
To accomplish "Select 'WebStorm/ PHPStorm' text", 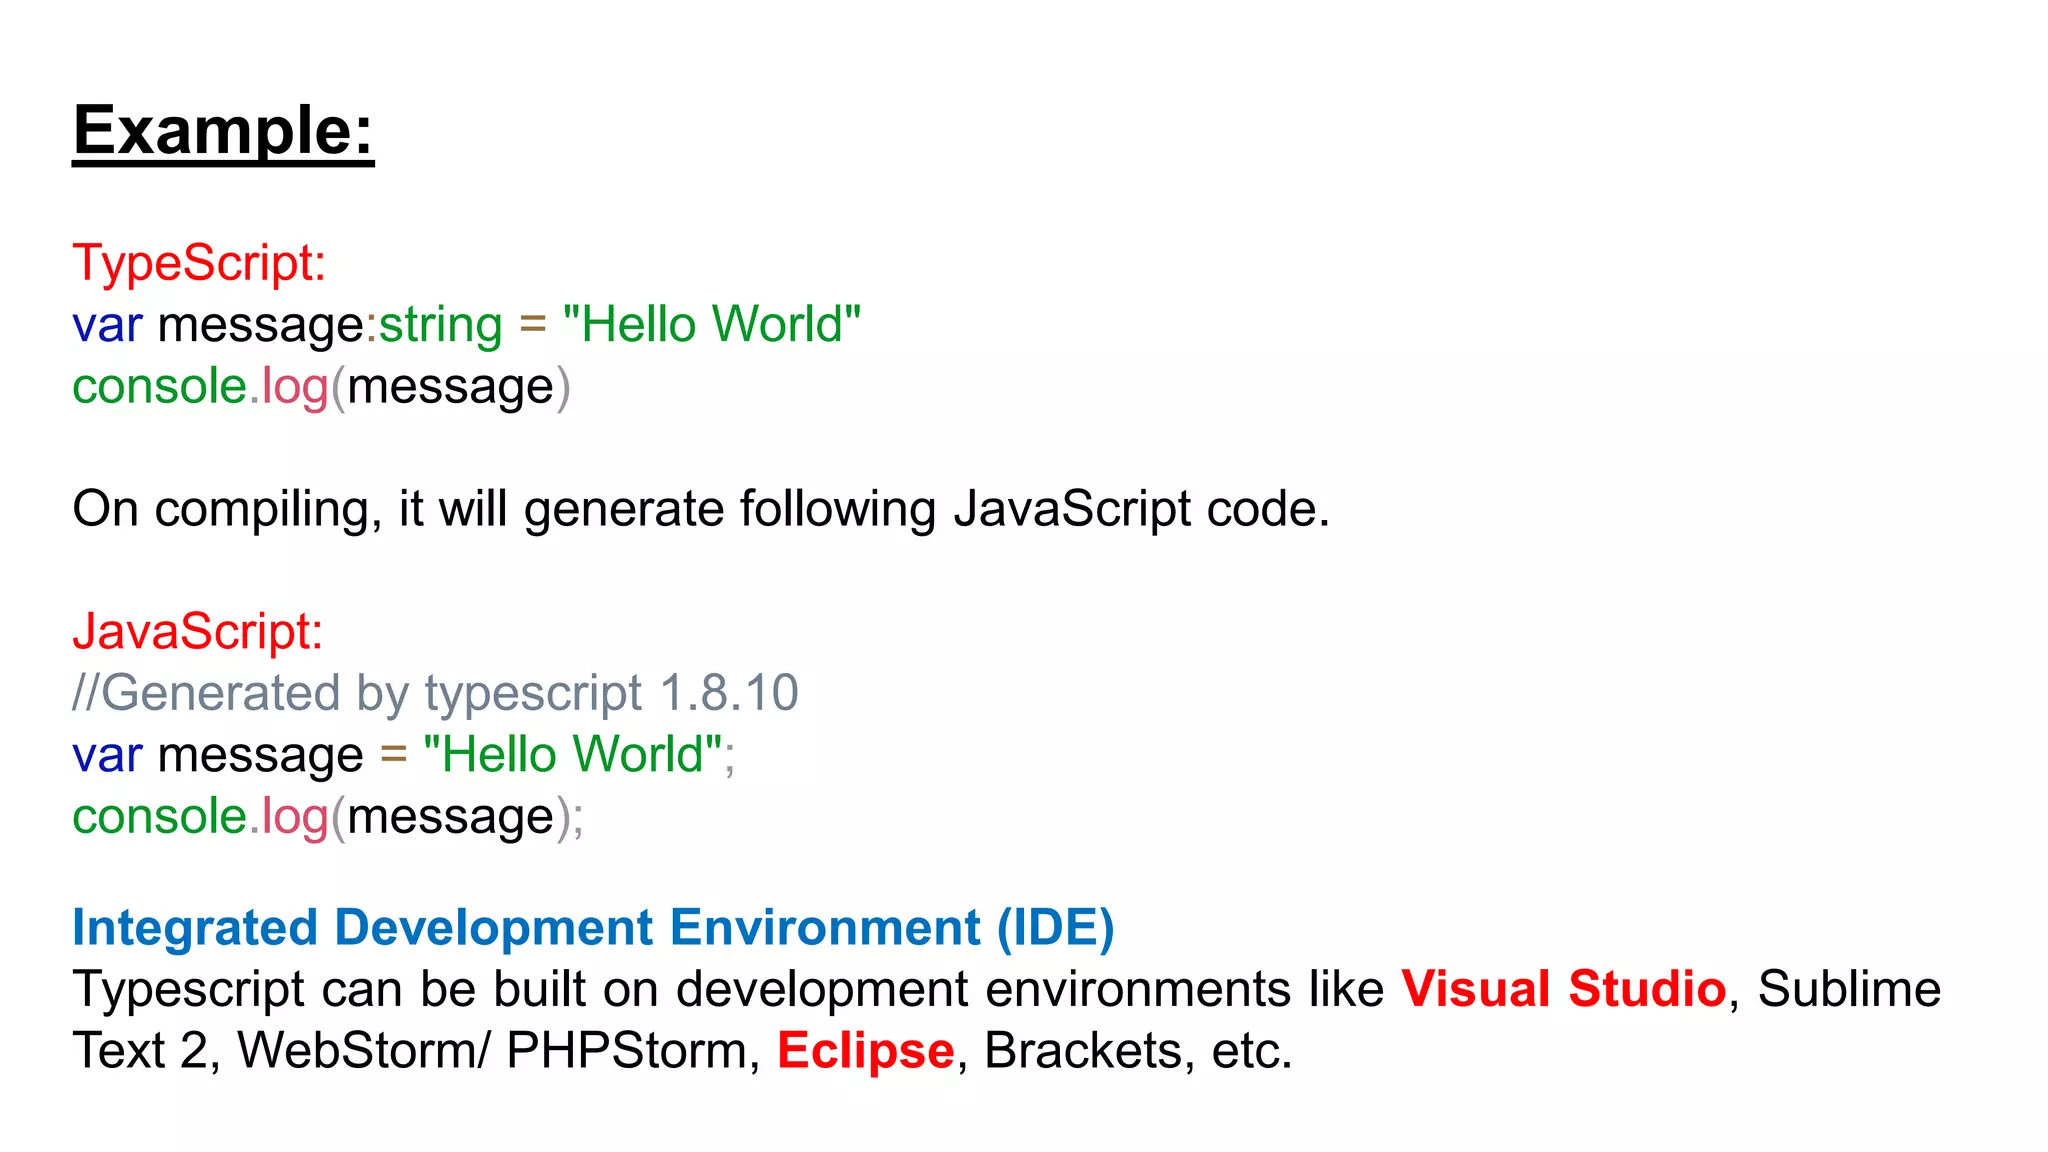I will click(x=492, y=1051).
